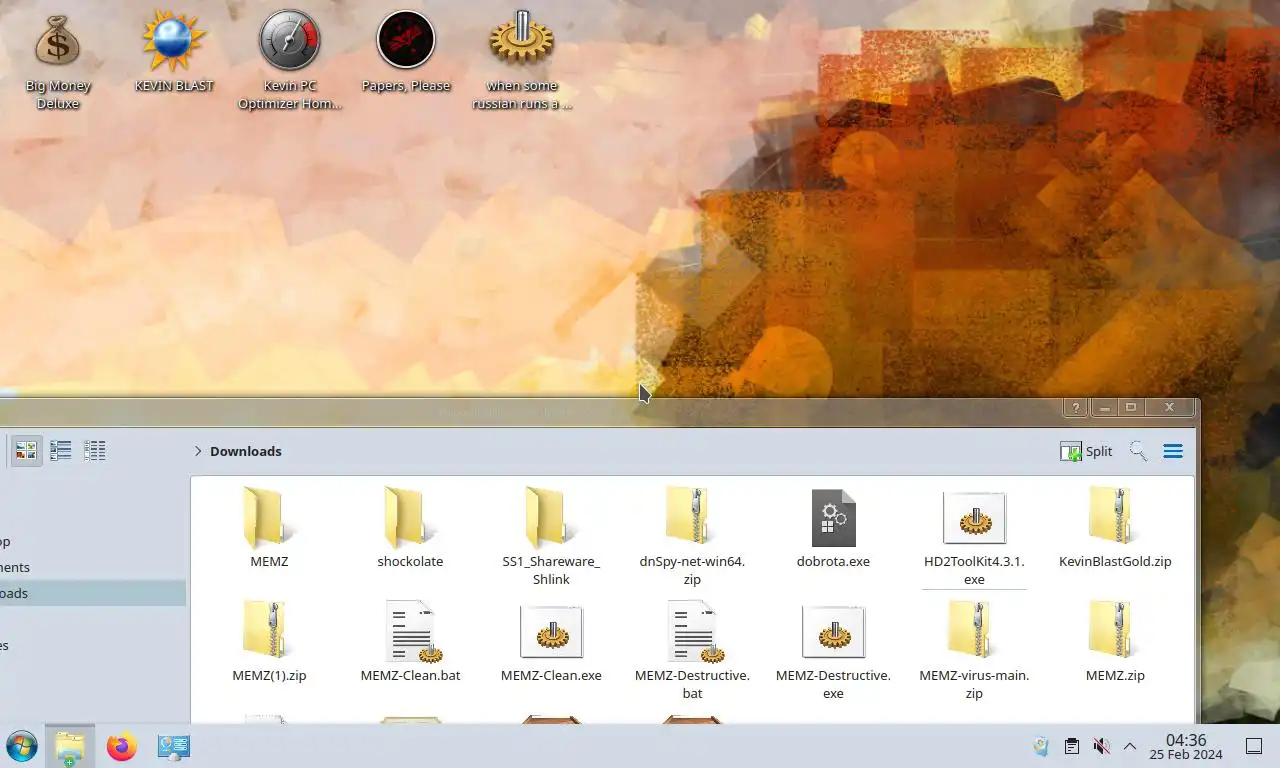
Task: Switch Dolphin to icons view mode
Action: point(26,451)
